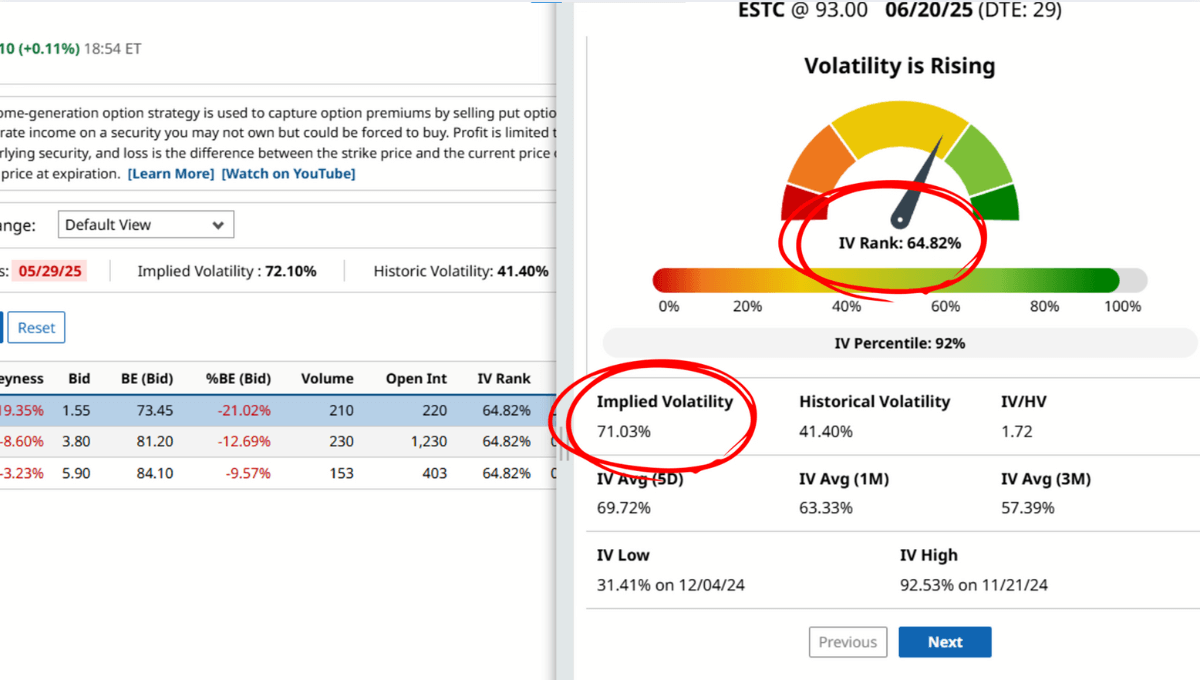Click the Previous button

point(848,642)
